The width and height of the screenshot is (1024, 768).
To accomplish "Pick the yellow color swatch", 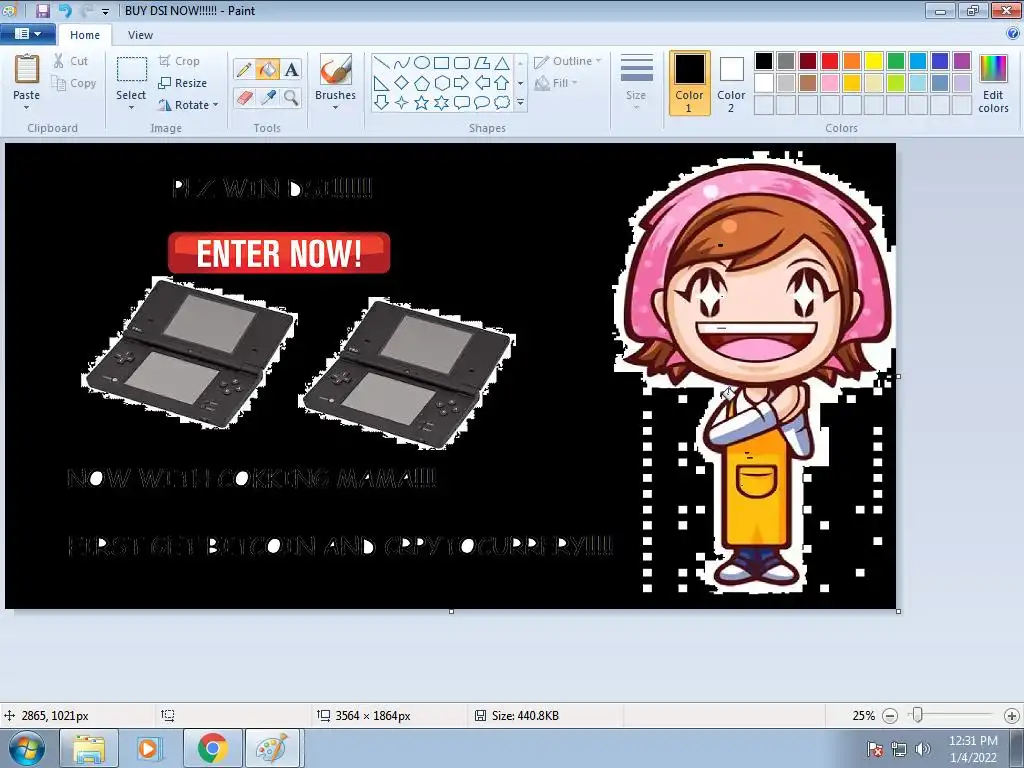I will coord(874,61).
